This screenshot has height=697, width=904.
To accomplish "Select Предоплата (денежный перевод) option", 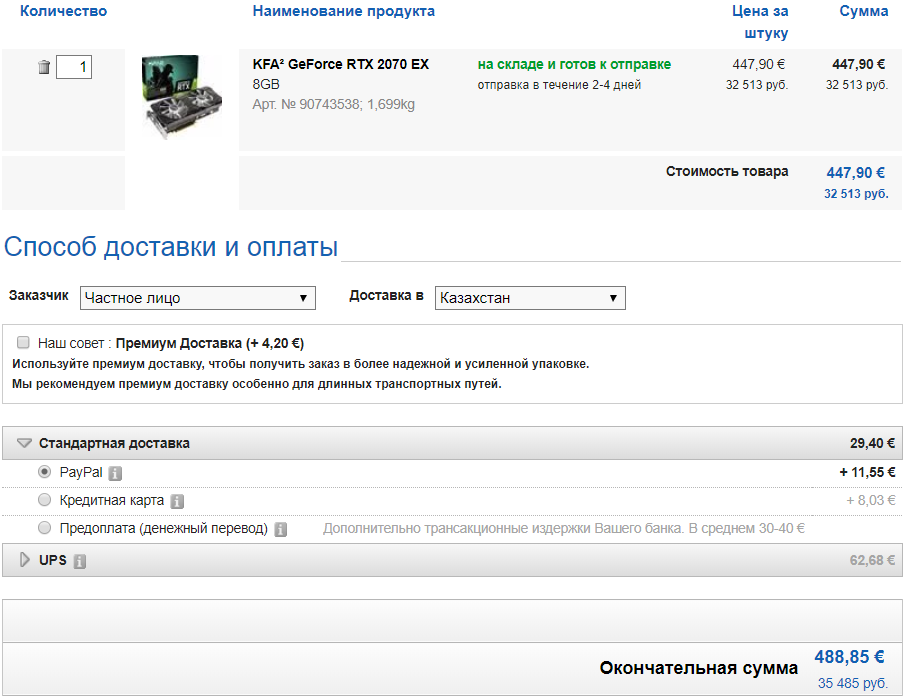I will point(44,528).
